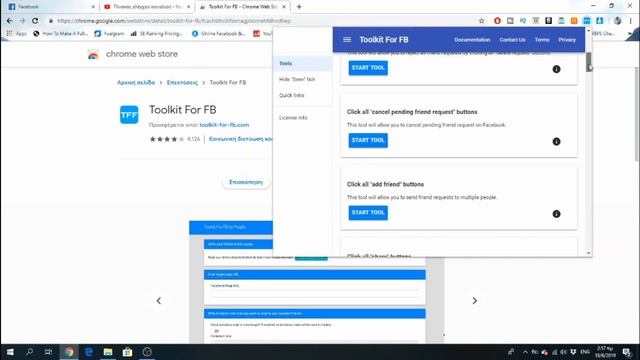Click the Επεκτάσεις breadcrumb link

[182, 82]
